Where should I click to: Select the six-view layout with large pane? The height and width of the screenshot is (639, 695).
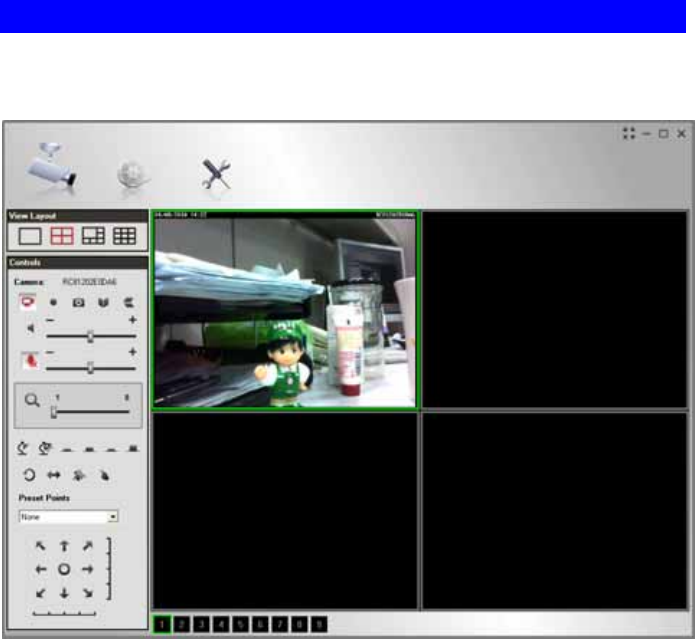tap(94, 236)
